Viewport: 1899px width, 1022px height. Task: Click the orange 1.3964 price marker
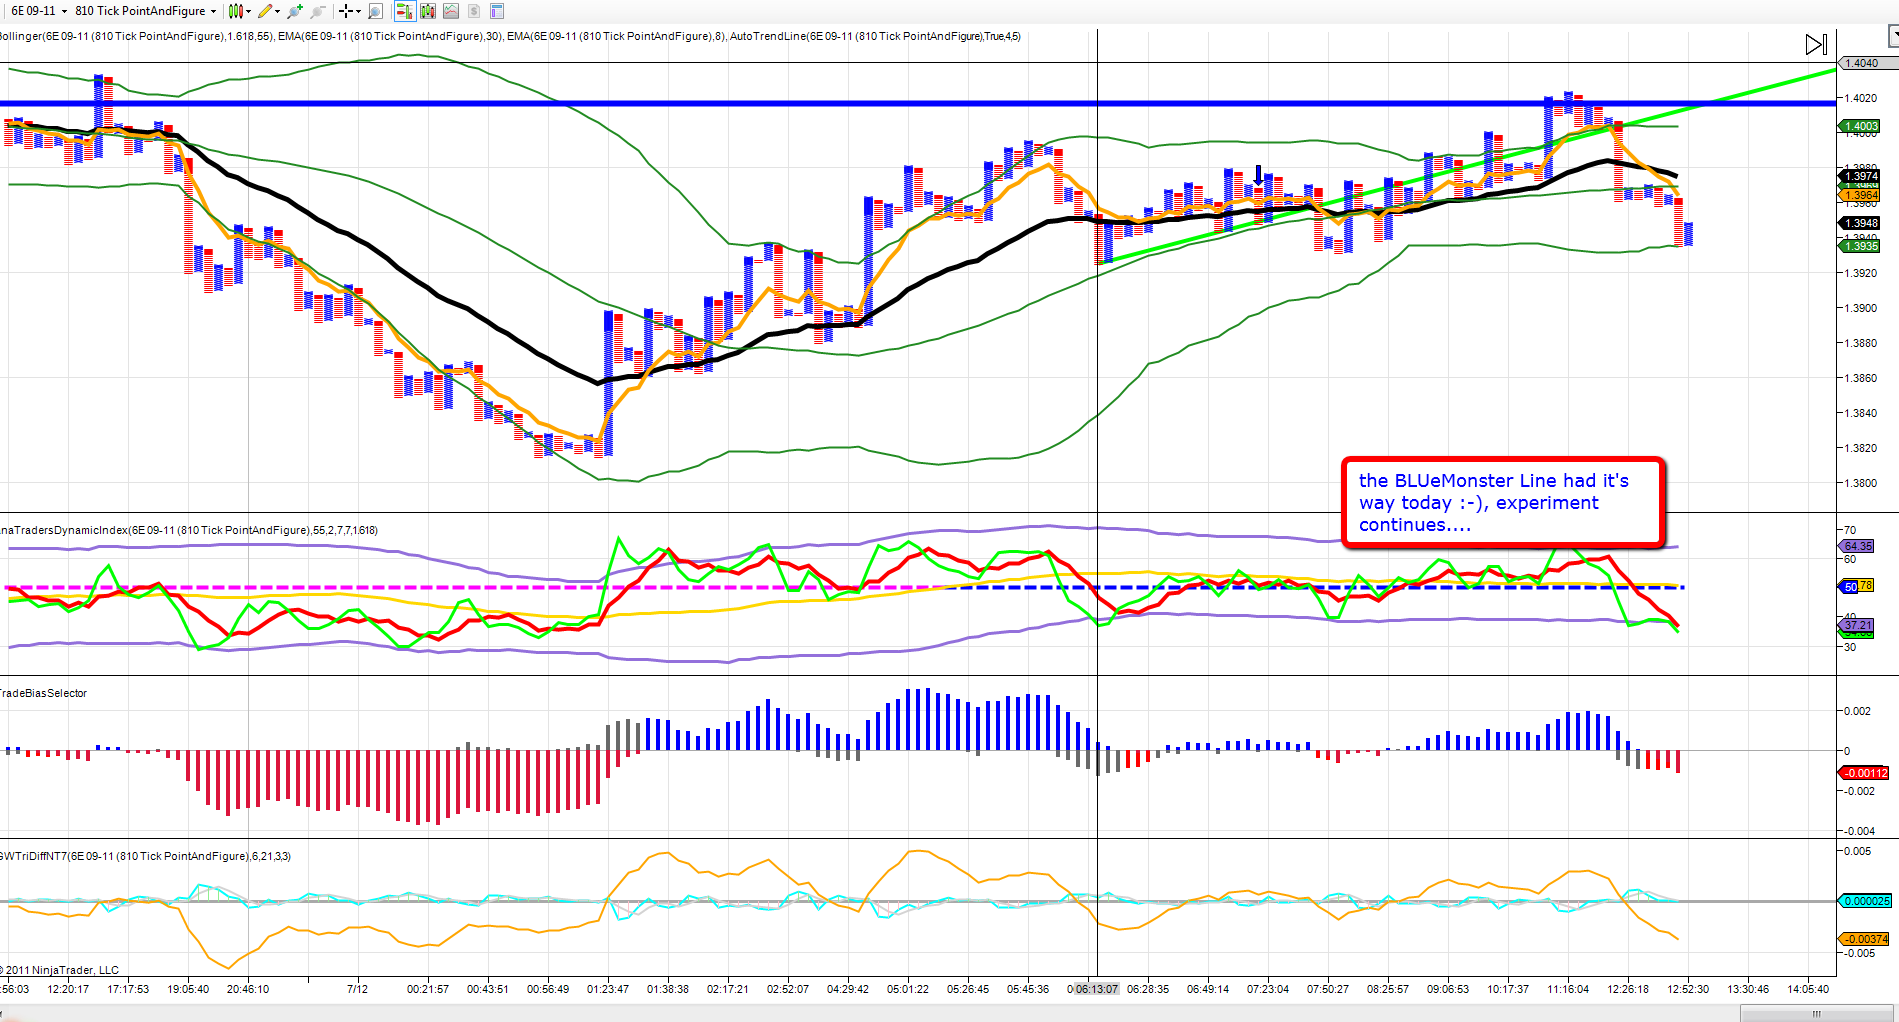point(1860,195)
